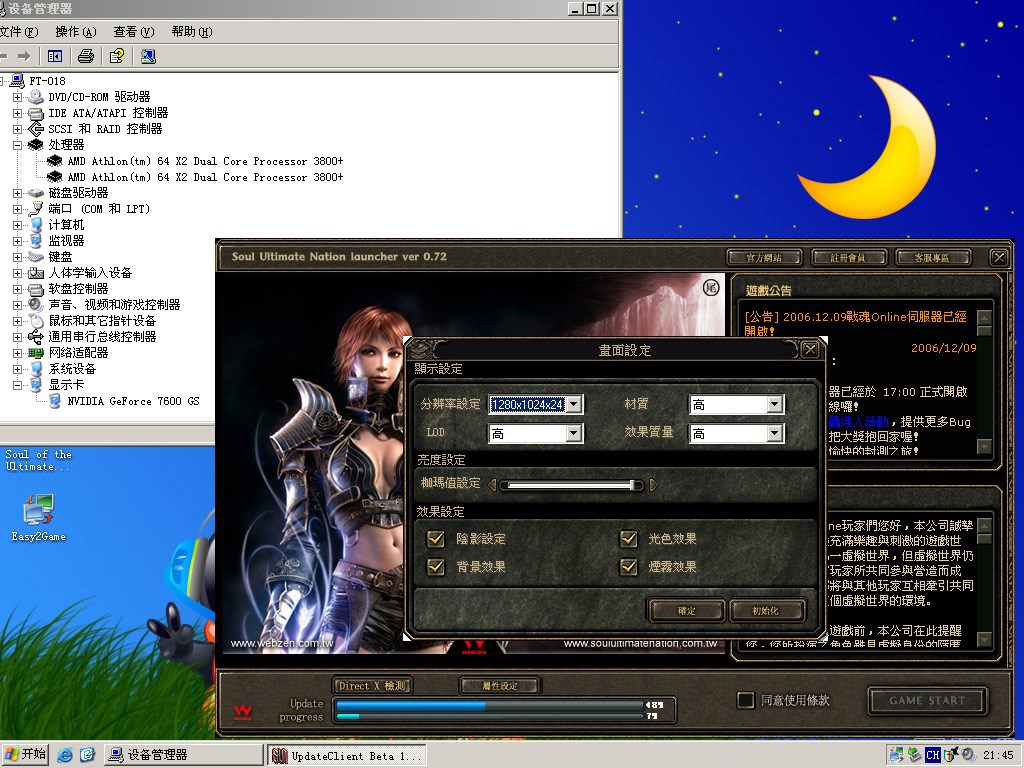The image size is (1024, 768).
Task: Click the show/hide console tree toolbar icon
Action: click(x=55, y=57)
